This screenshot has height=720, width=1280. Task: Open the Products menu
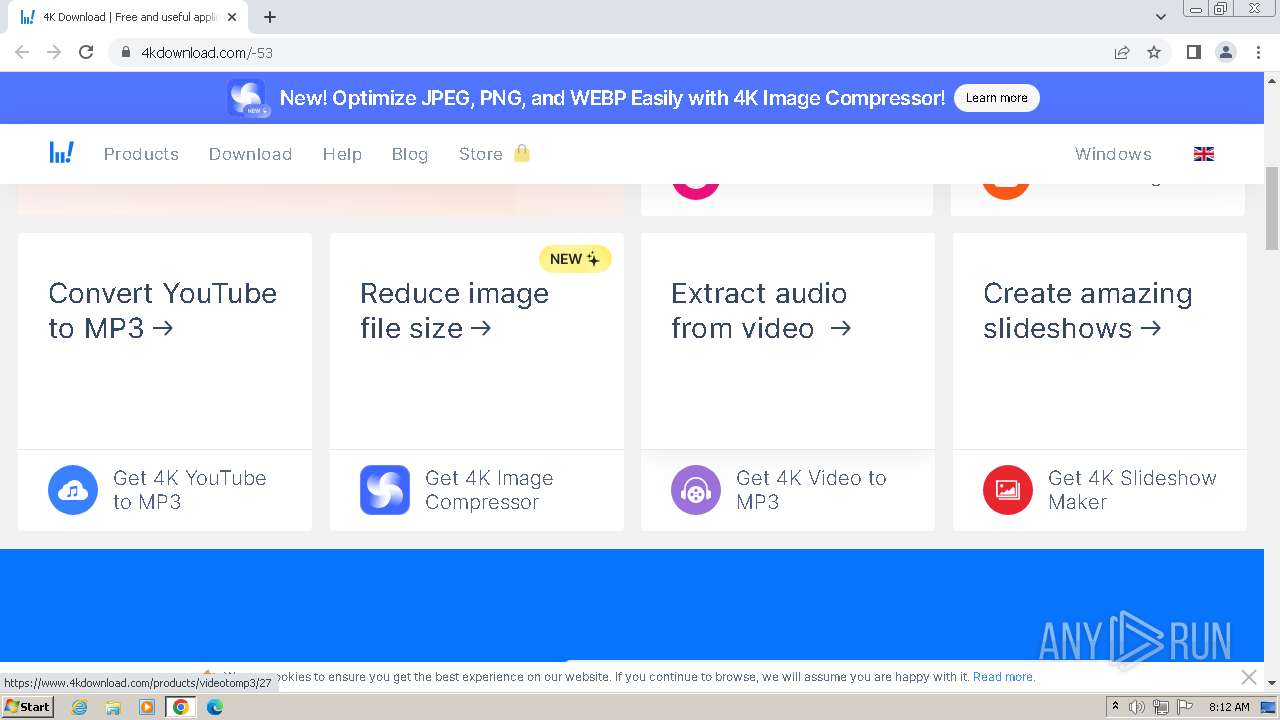pyautogui.click(x=141, y=154)
